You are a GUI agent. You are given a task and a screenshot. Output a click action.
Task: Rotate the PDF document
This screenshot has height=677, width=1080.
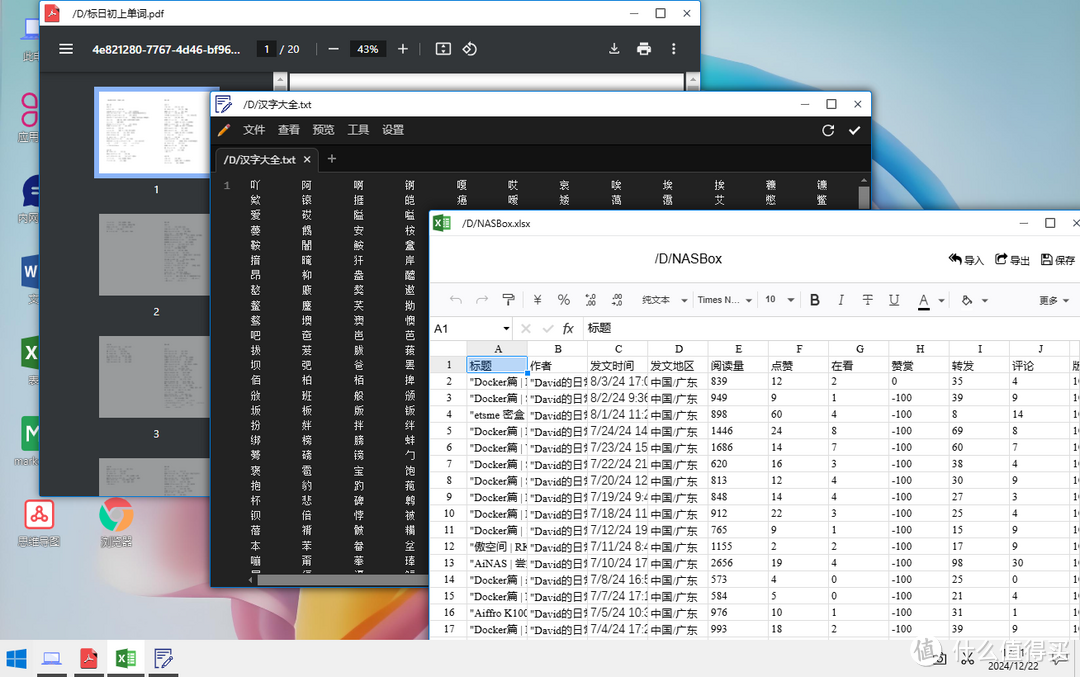click(469, 49)
